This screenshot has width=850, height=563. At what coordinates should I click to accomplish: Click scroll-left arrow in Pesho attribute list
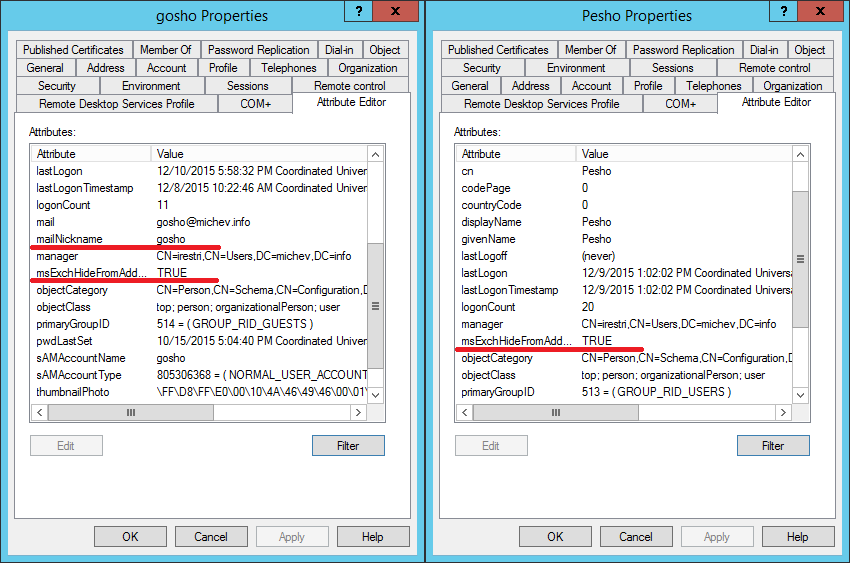tap(465, 412)
